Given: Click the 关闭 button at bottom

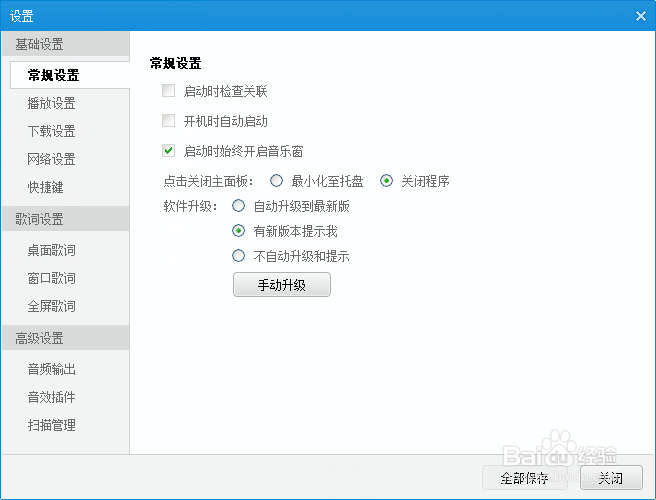Looking at the screenshot, I should tap(611, 477).
